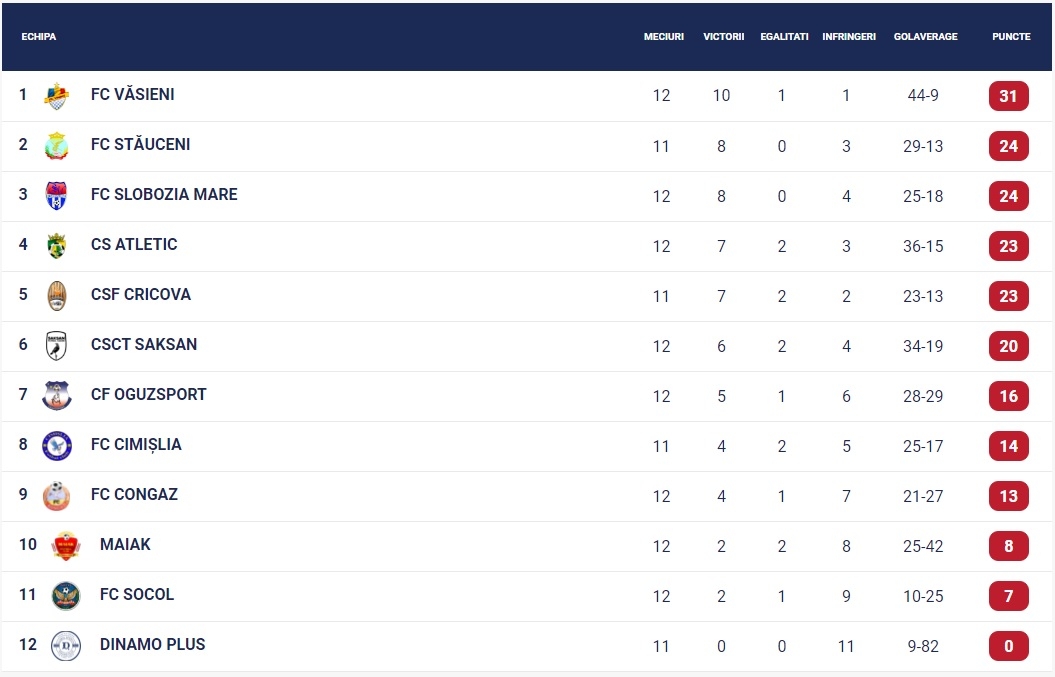
Task: Click the VICTORII column header
Action: [x=723, y=36]
